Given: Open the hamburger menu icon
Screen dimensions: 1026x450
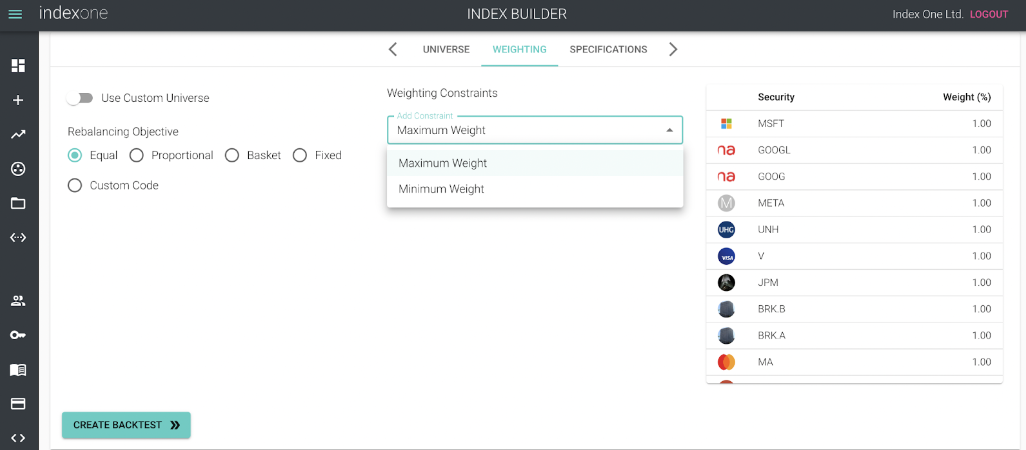Looking at the screenshot, I should [15, 14].
